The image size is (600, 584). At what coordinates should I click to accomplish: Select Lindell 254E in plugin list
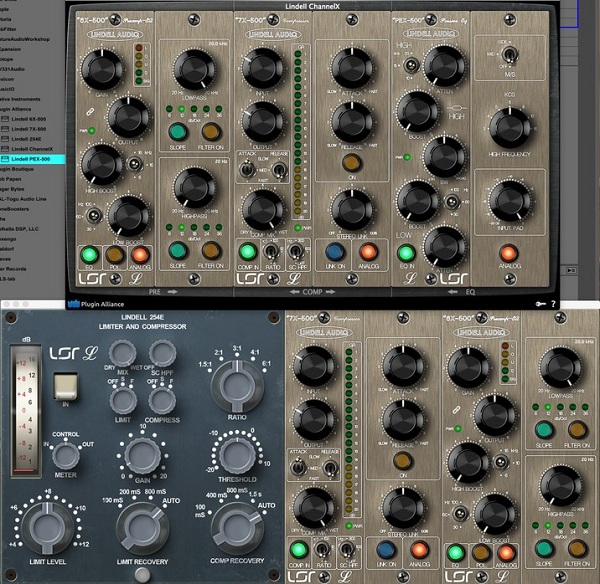[x=26, y=139]
